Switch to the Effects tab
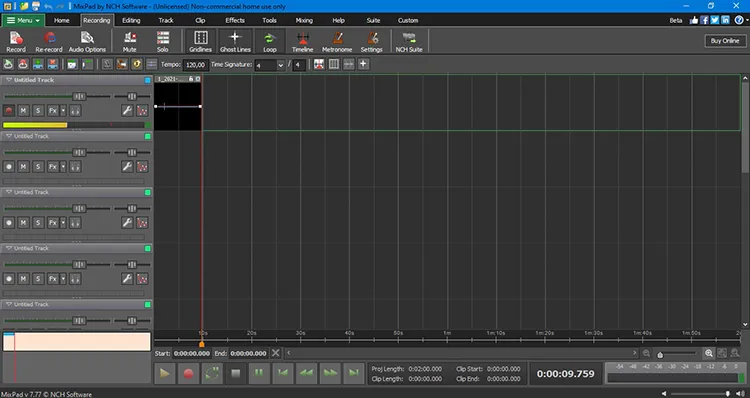Screen dimensions: 750x398 [x=235, y=20]
